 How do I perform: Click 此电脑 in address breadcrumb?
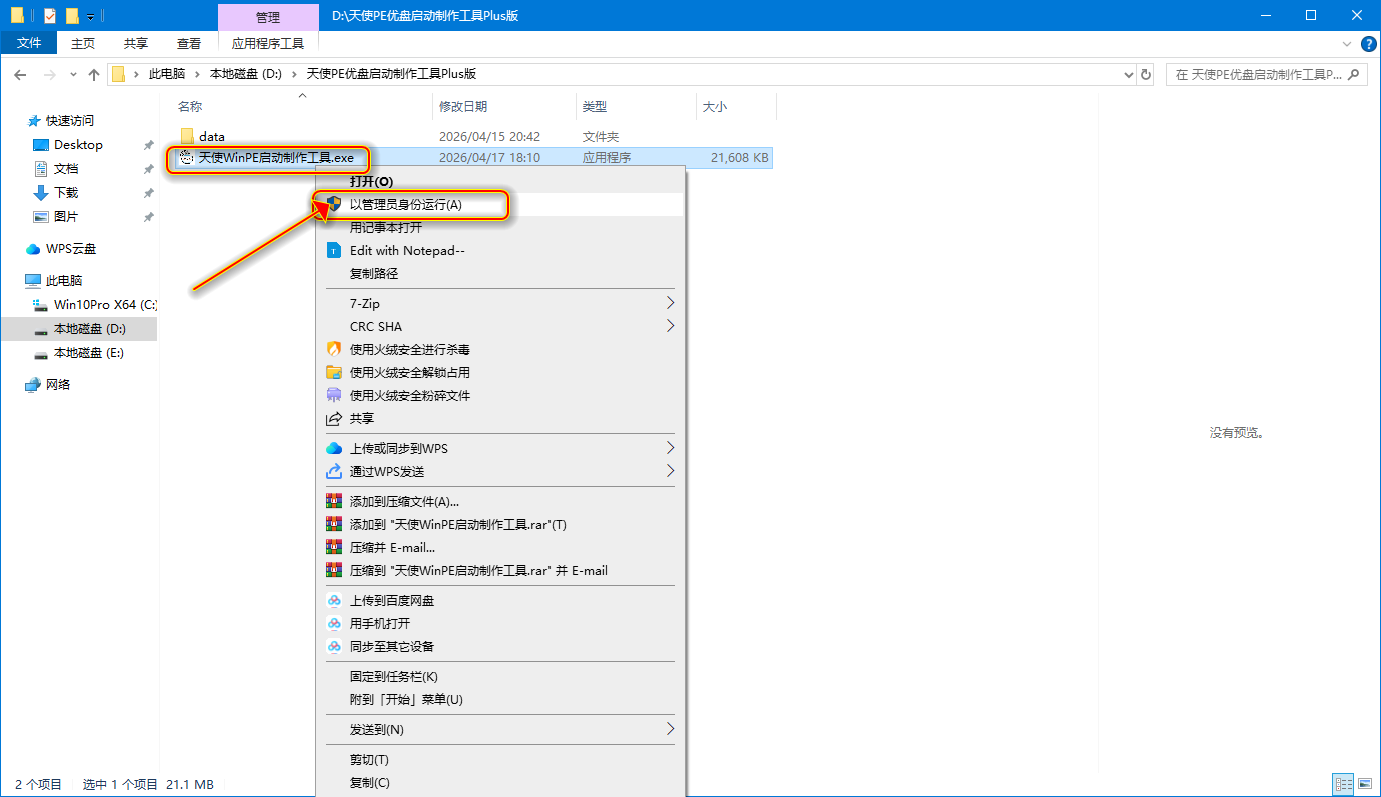(x=166, y=74)
